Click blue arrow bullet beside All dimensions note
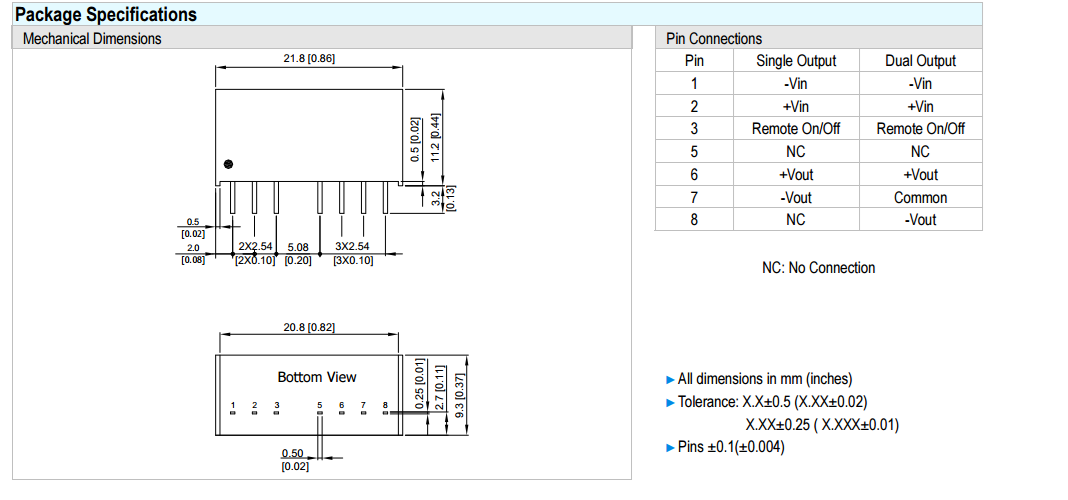This screenshot has height=500, width=1068. (x=670, y=380)
